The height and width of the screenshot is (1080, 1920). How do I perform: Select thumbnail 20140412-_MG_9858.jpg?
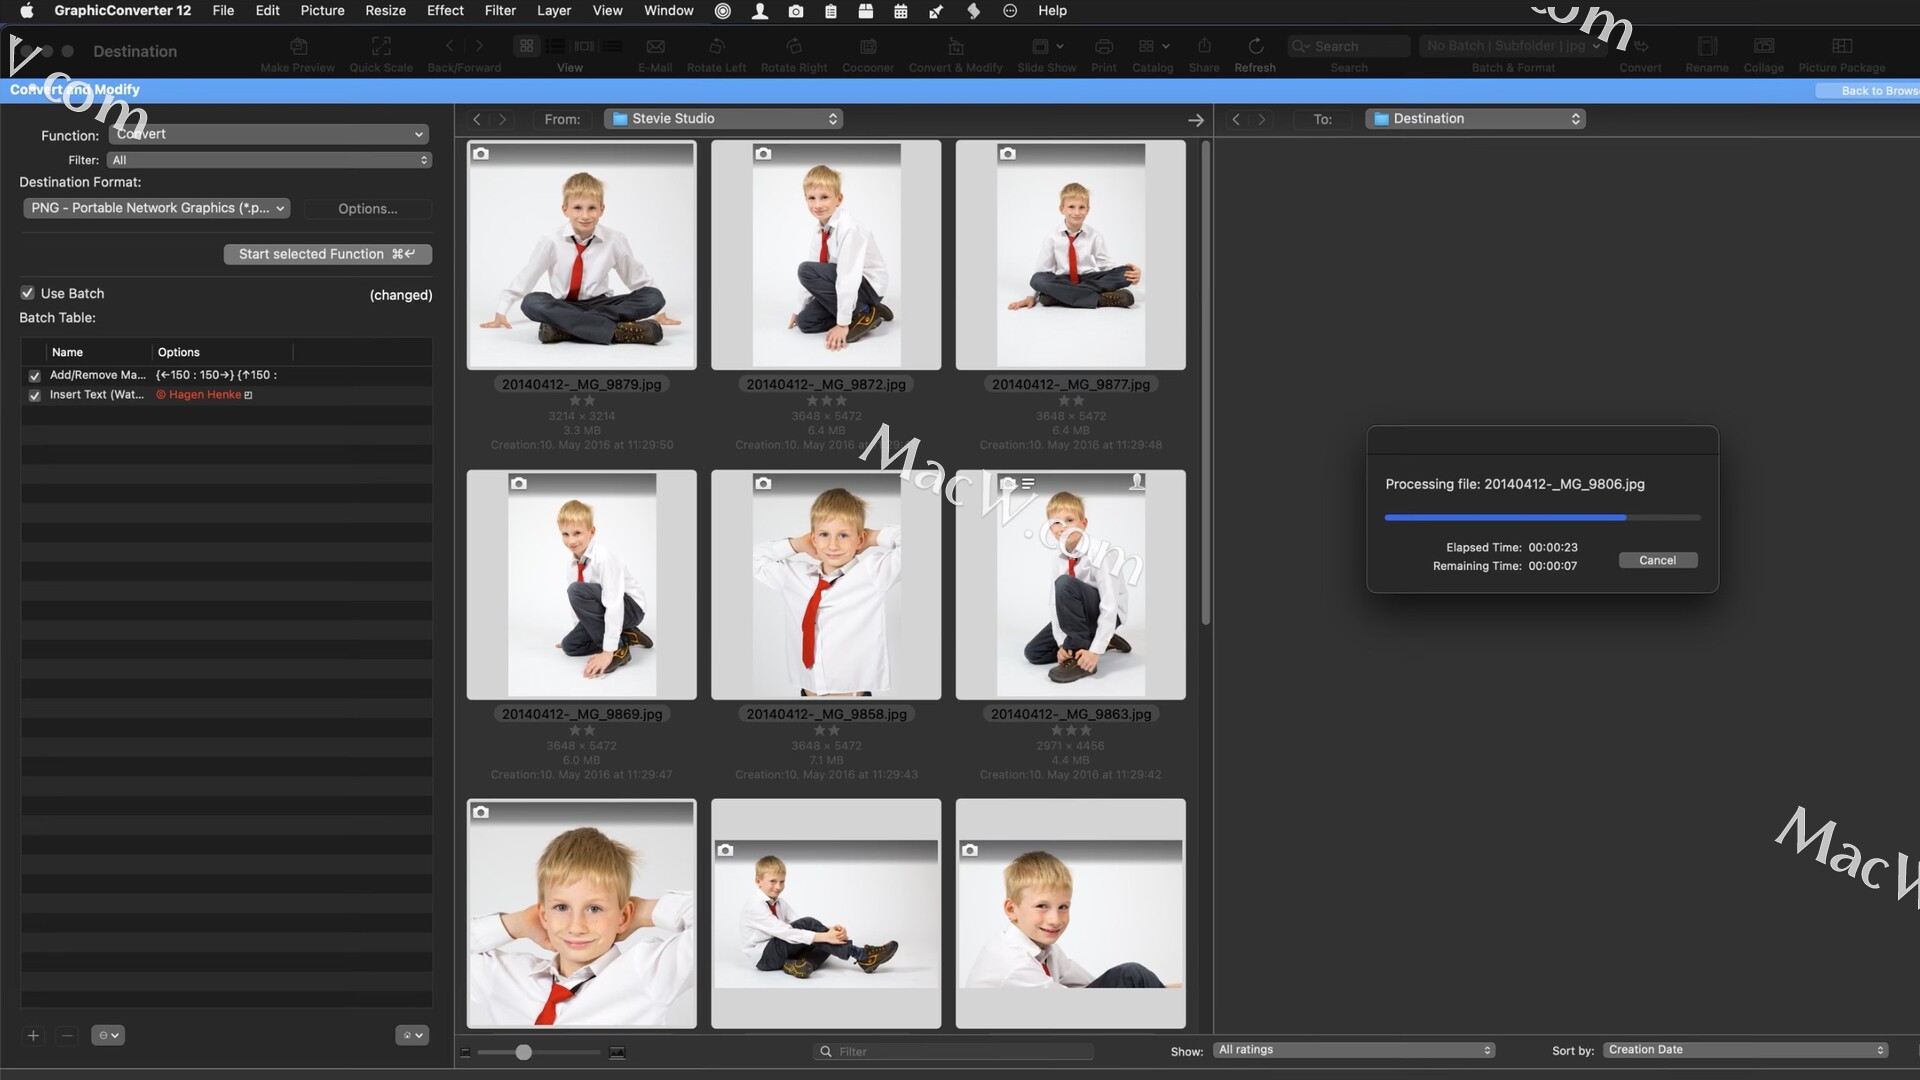coord(826,585)
